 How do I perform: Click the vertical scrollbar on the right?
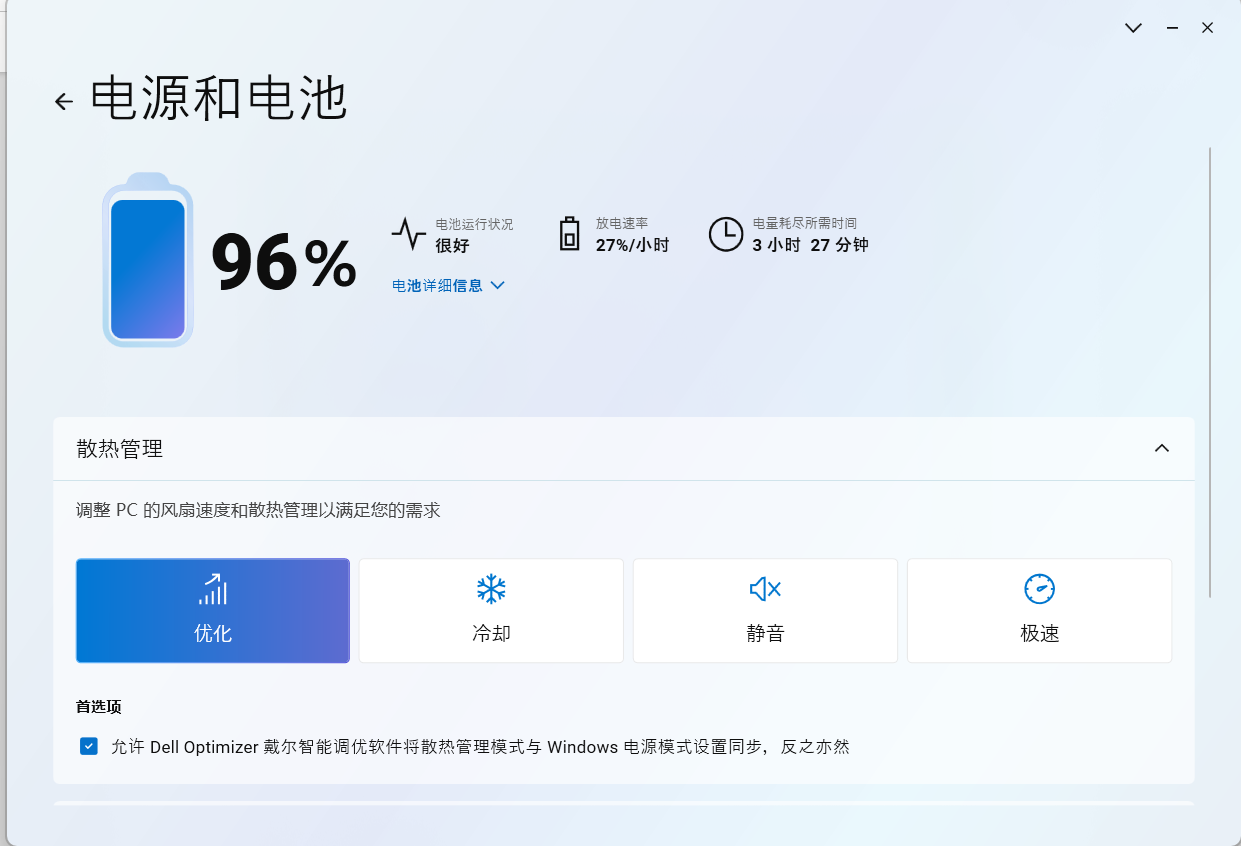click(x=1210, y=370)
